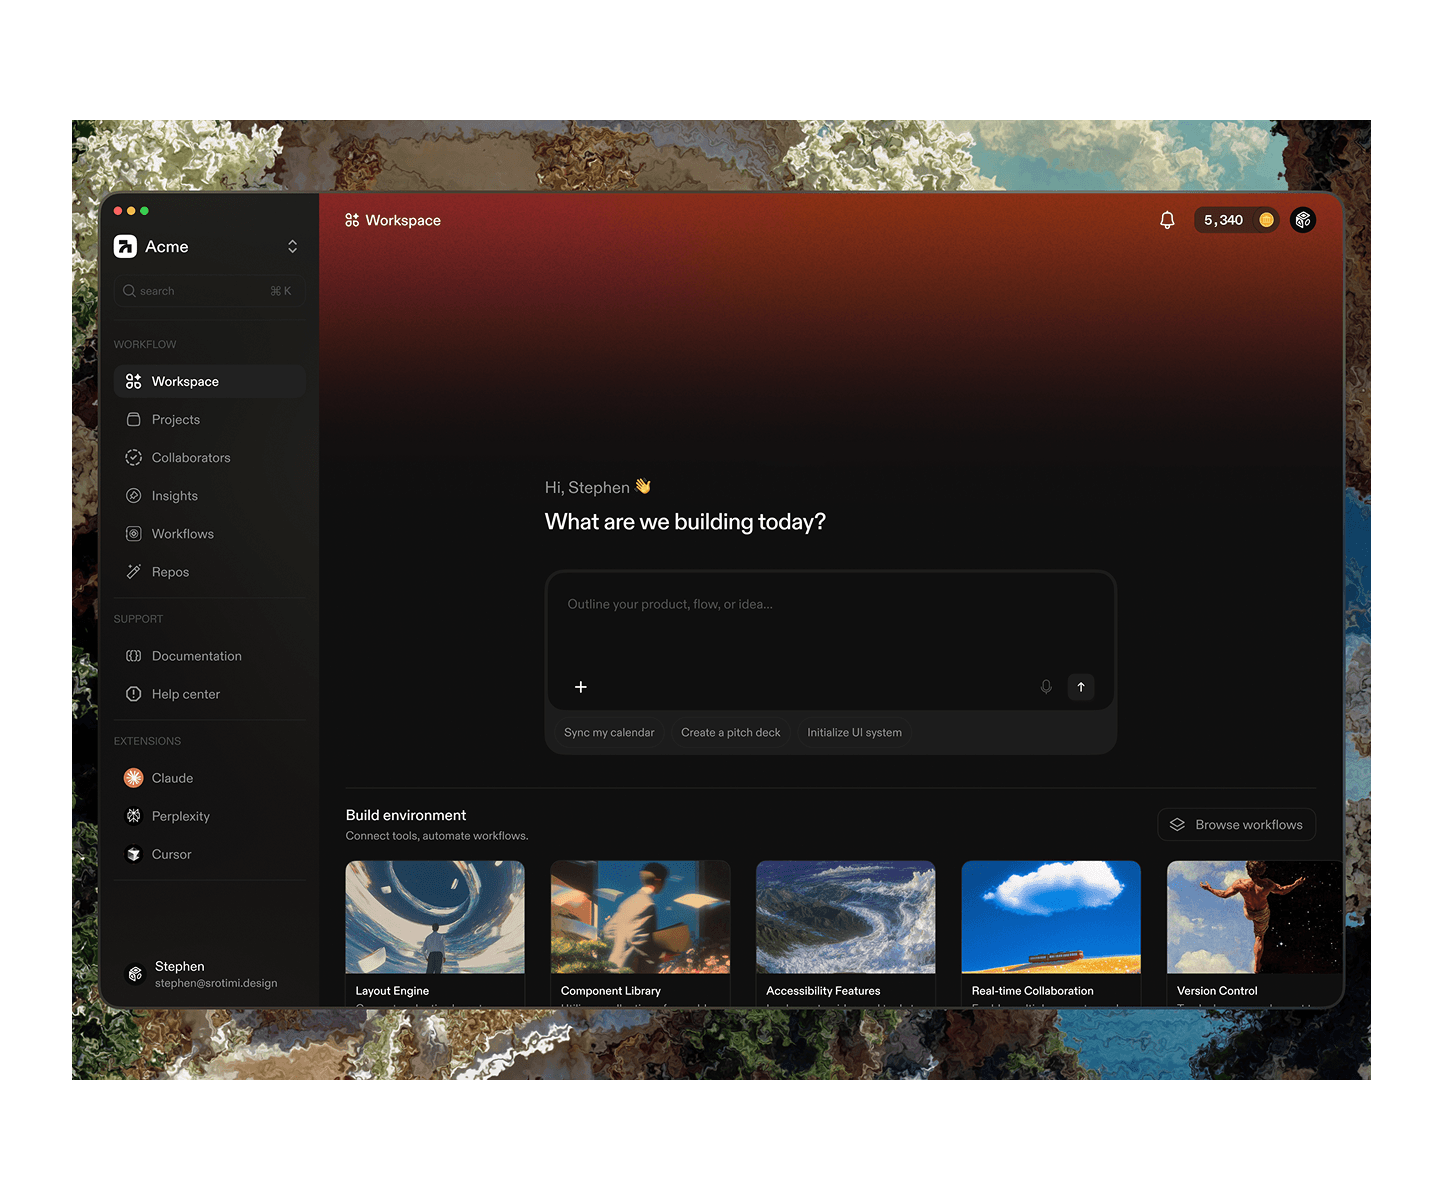Open the top-right profile avatar
1440x1200 pixels.
[1303, 220]
